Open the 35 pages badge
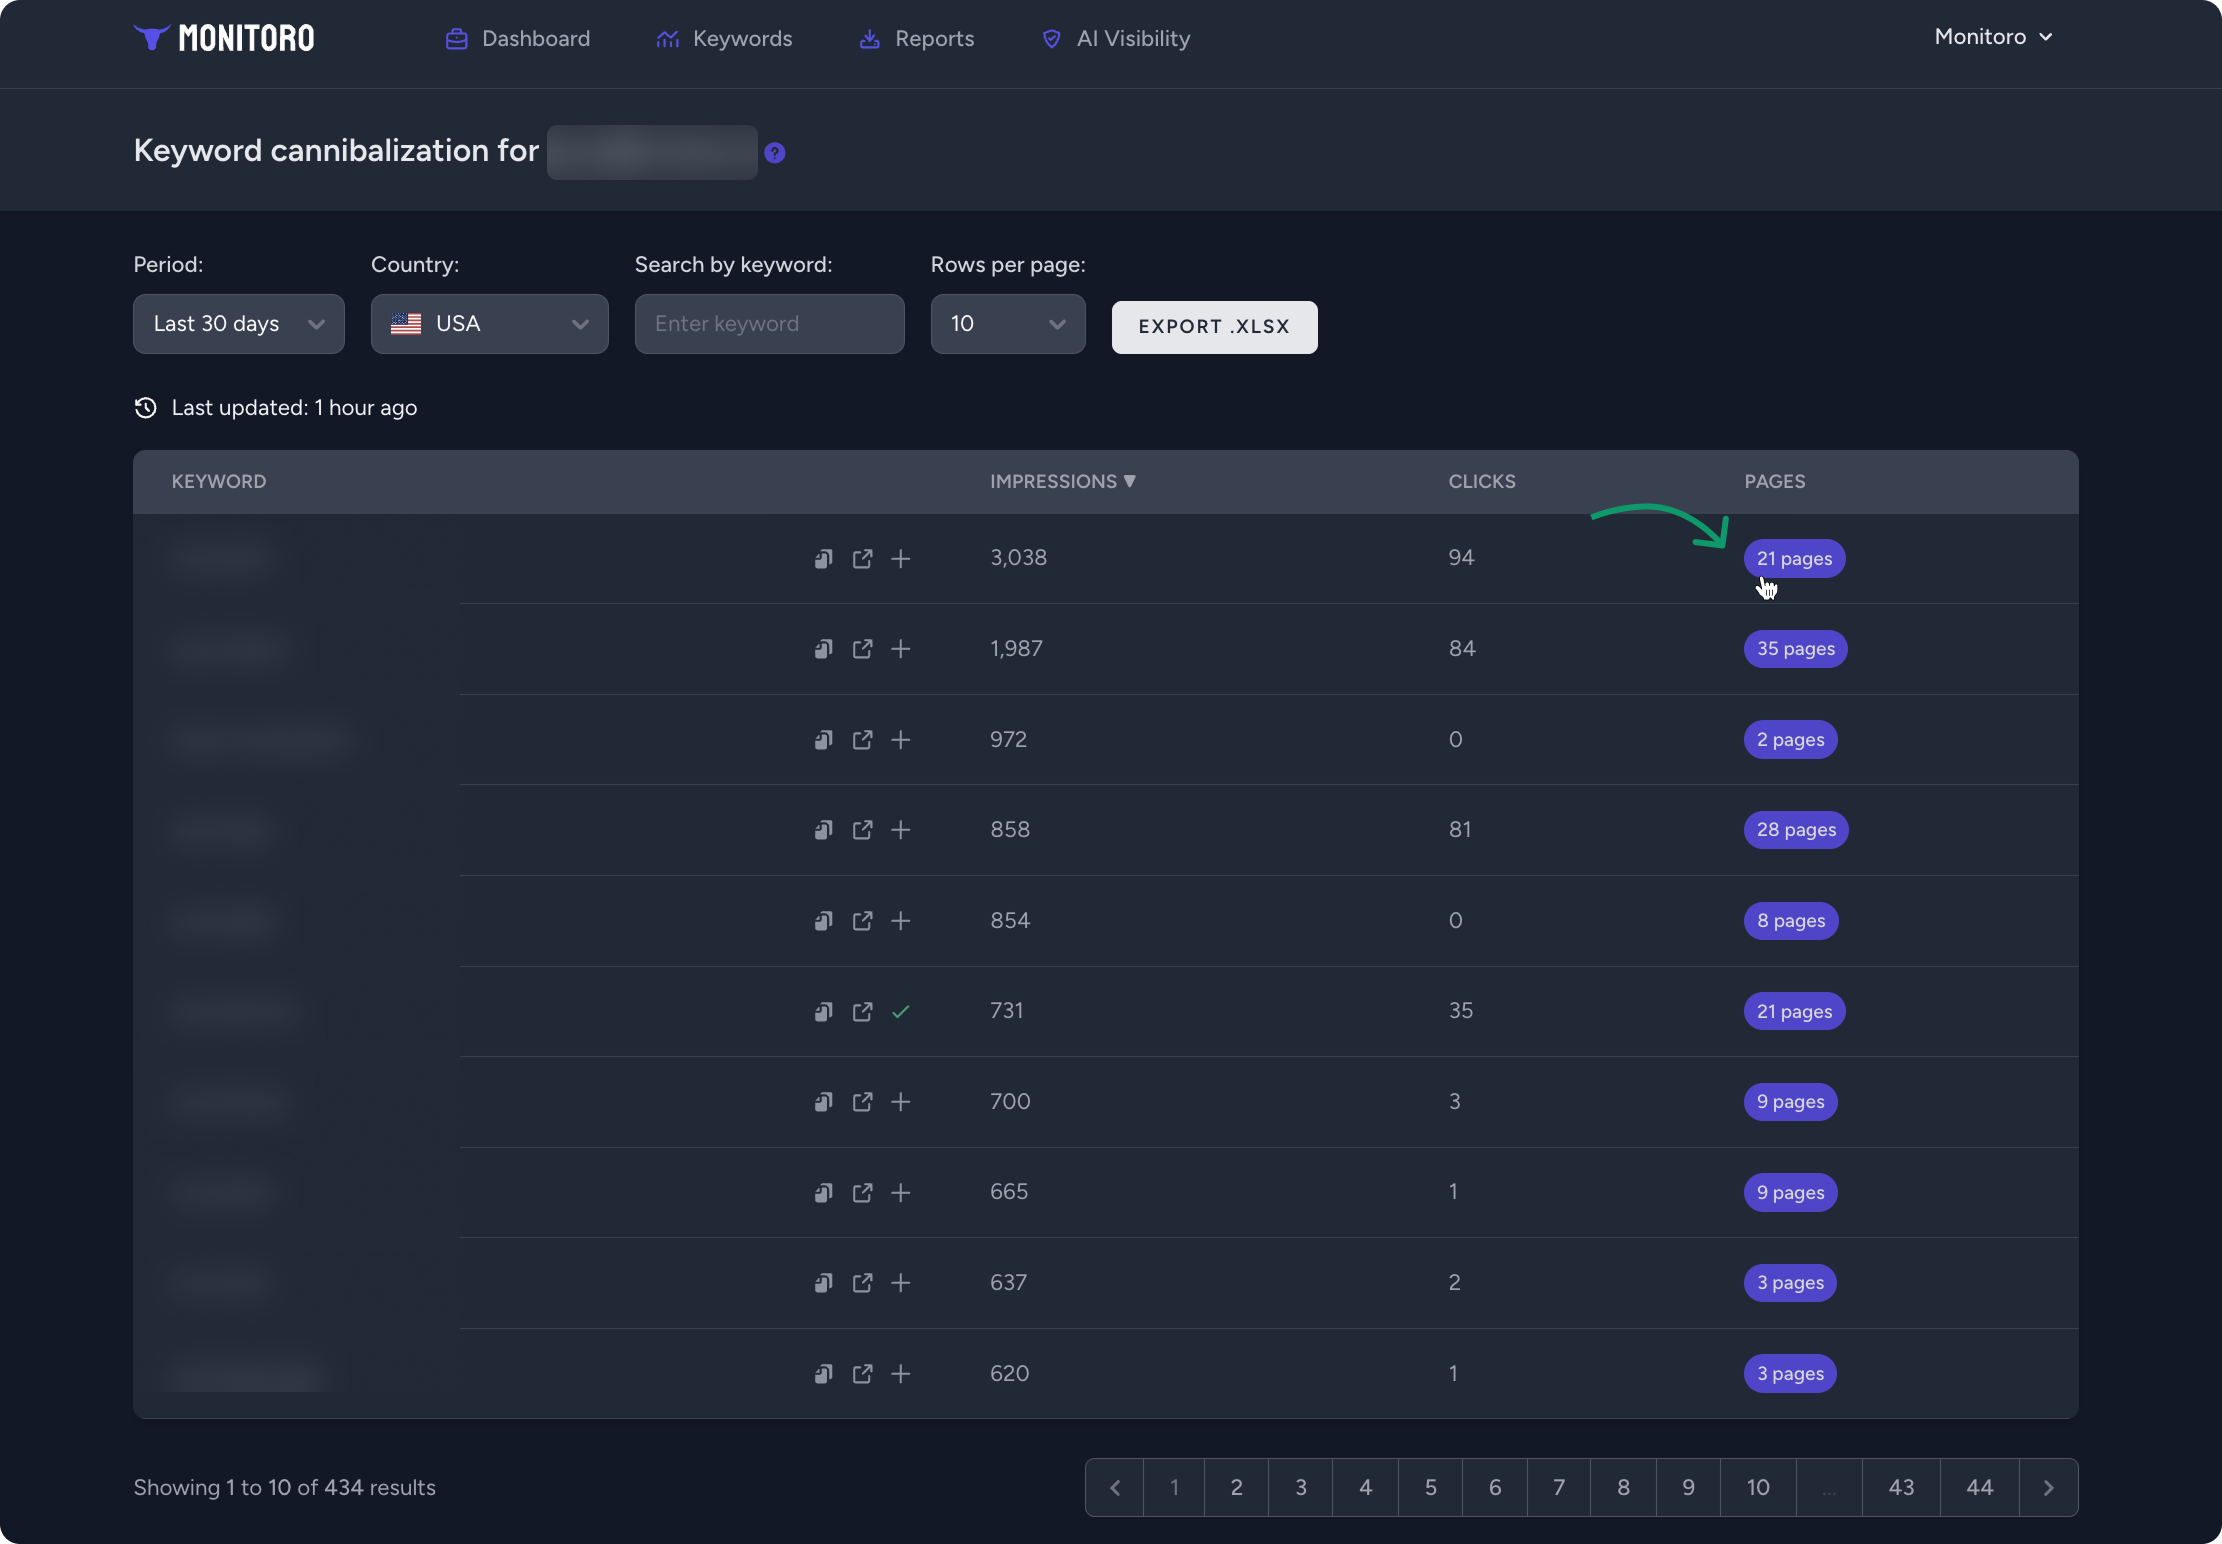Screen dimensions: 2222x1544 tap(1795, 649)
